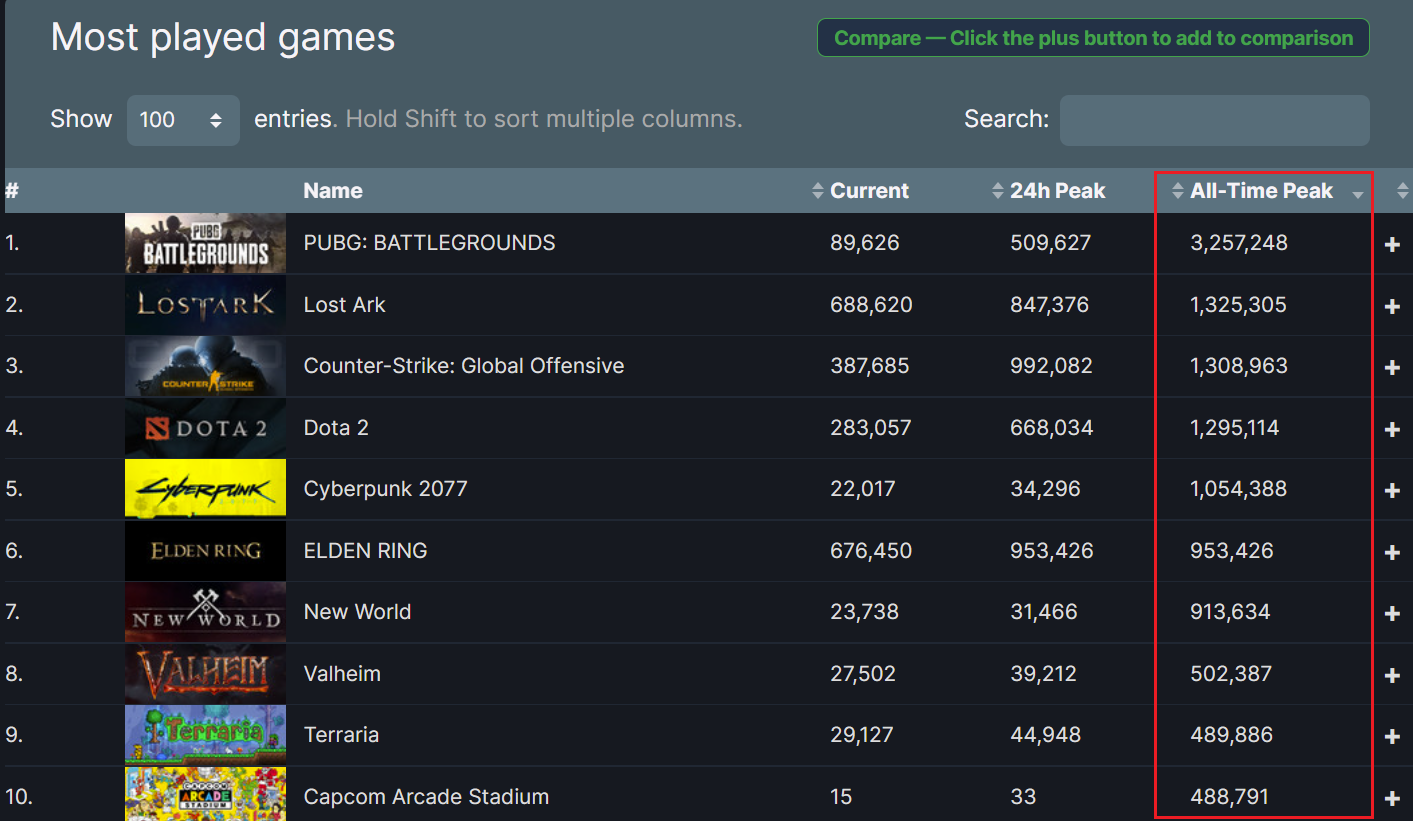Viewport: 1413px width, 821px height.
Task: Open Valheim game thumbnail
Action: pyautogui.click(x=205, y=674)
